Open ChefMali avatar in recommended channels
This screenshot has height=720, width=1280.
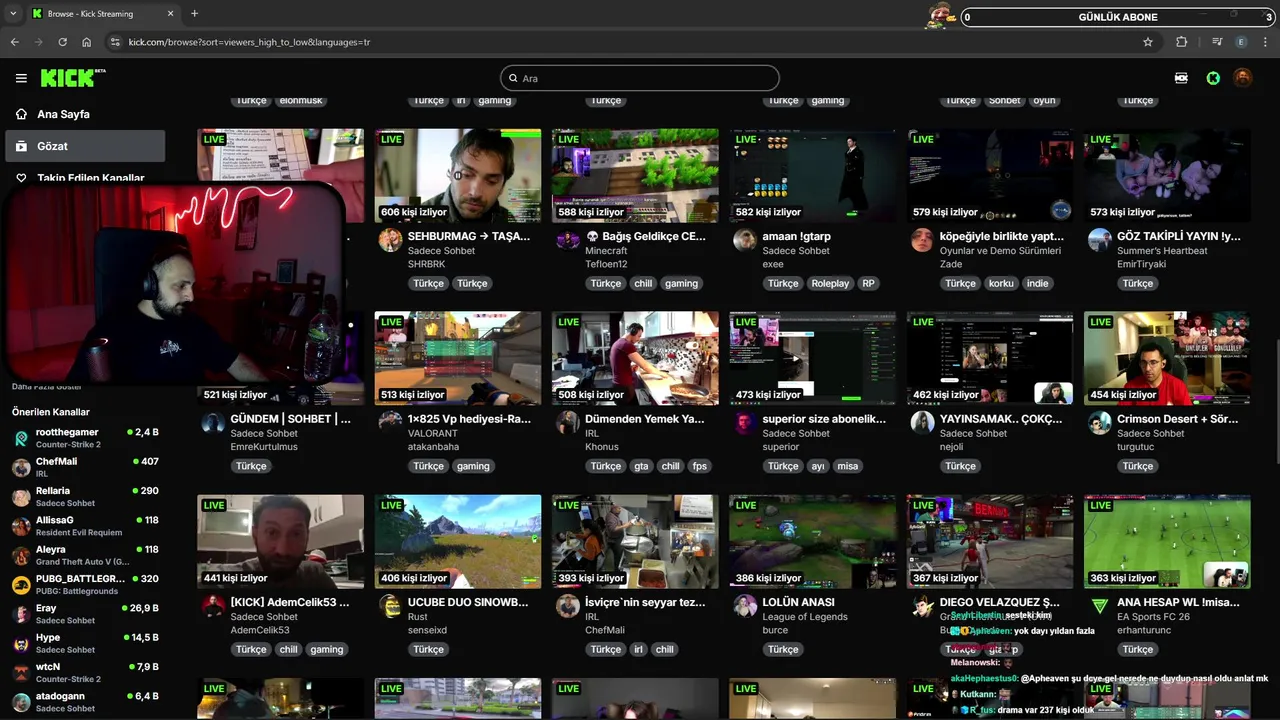click(21, 467)
